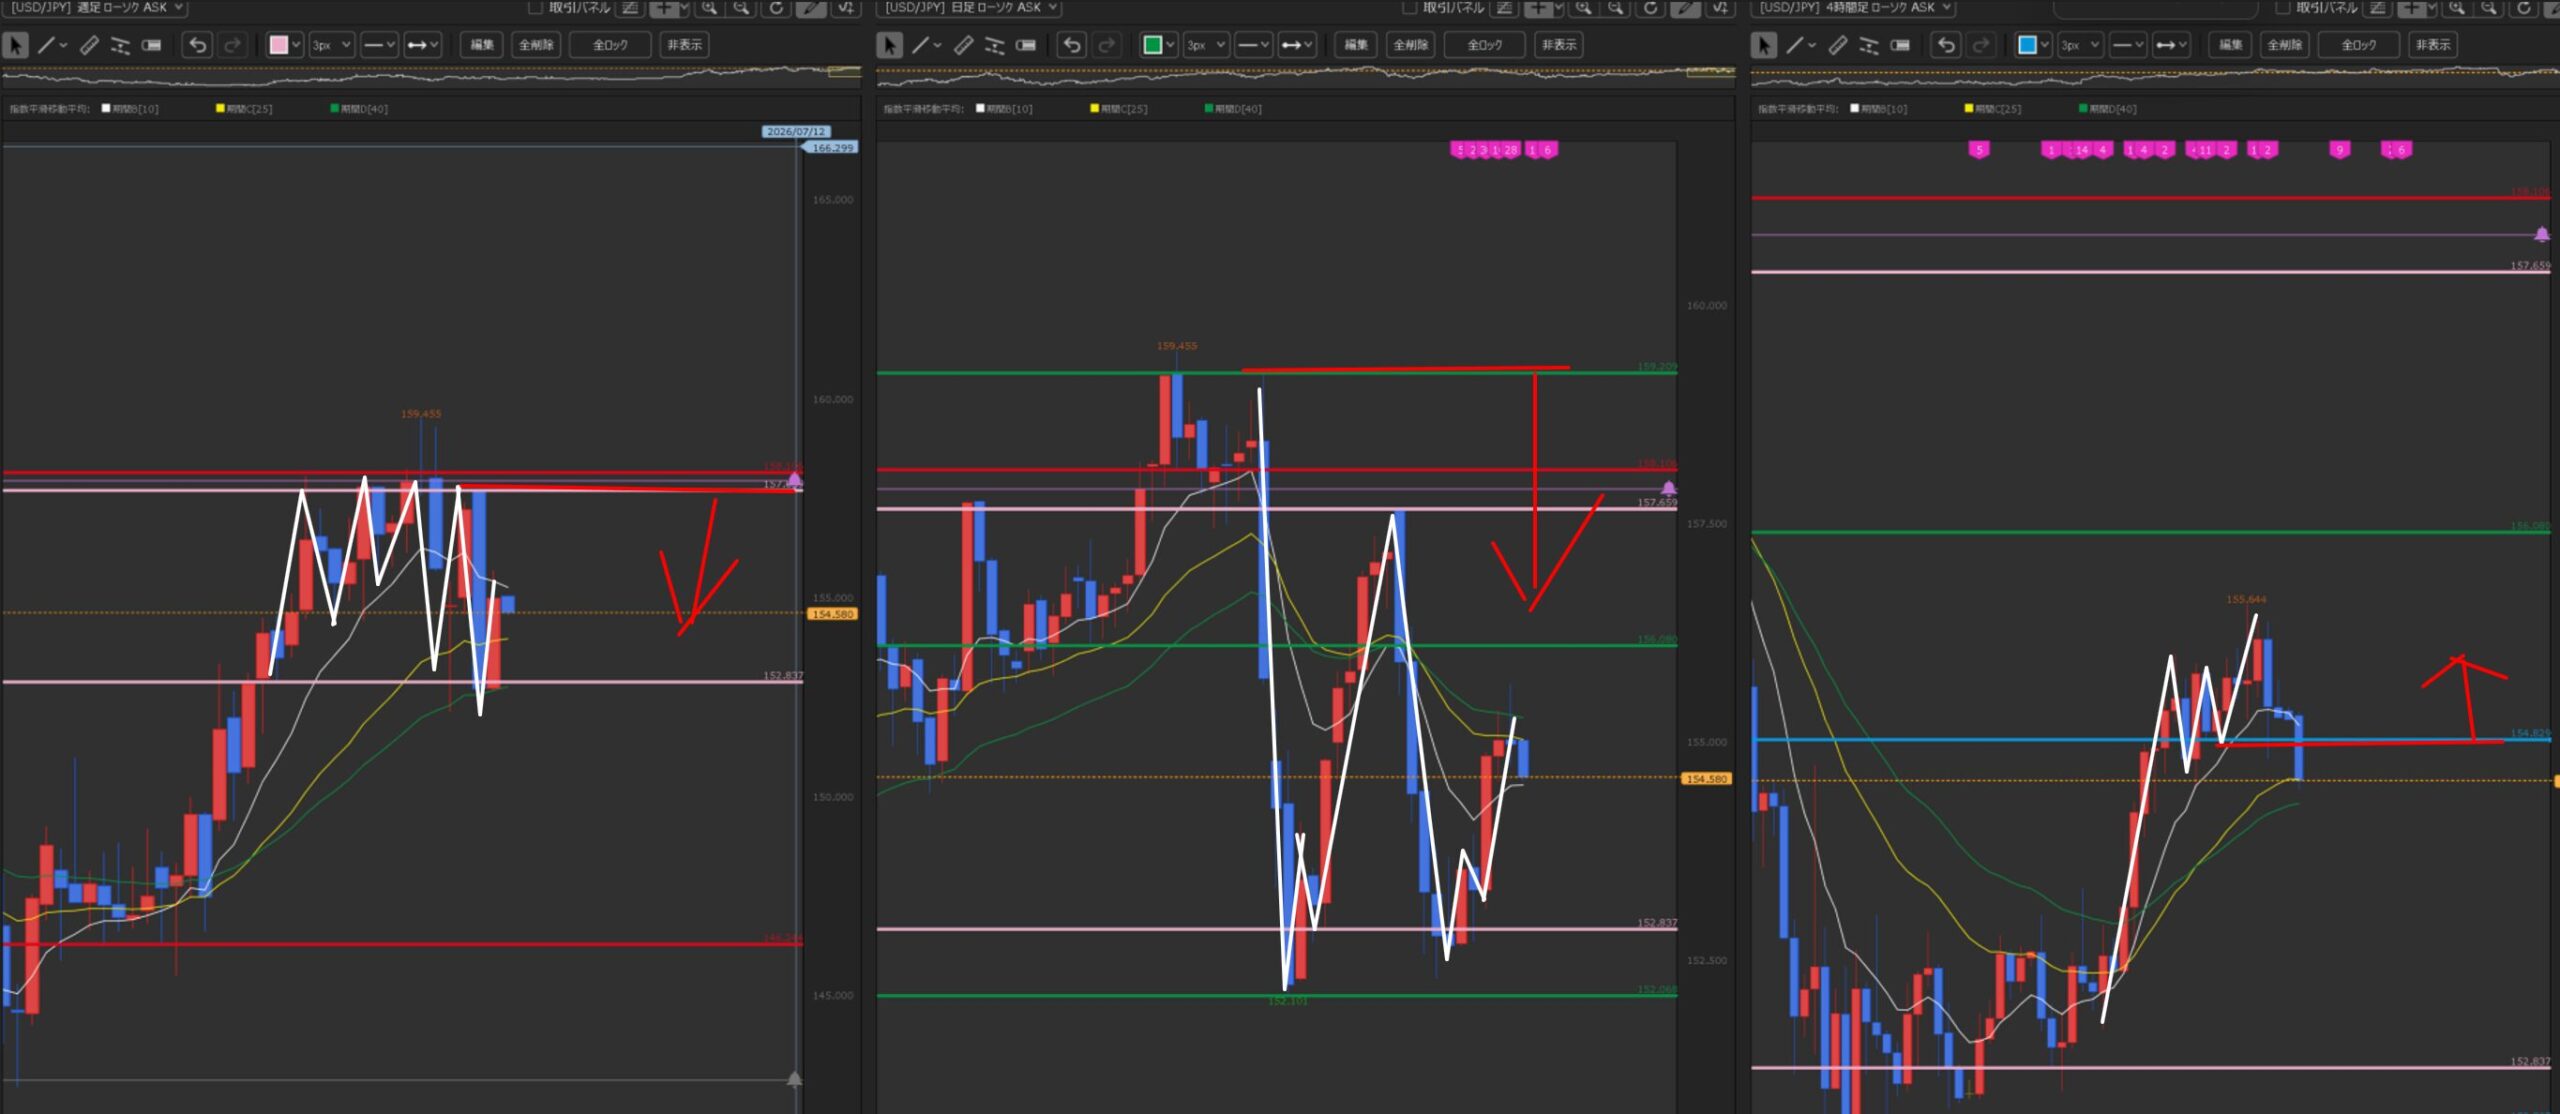This screenshot has width=2560, height=1114.
Task: Open arrow end style dropdown in 4-hour chart
Action: [x=2170, y=45]
